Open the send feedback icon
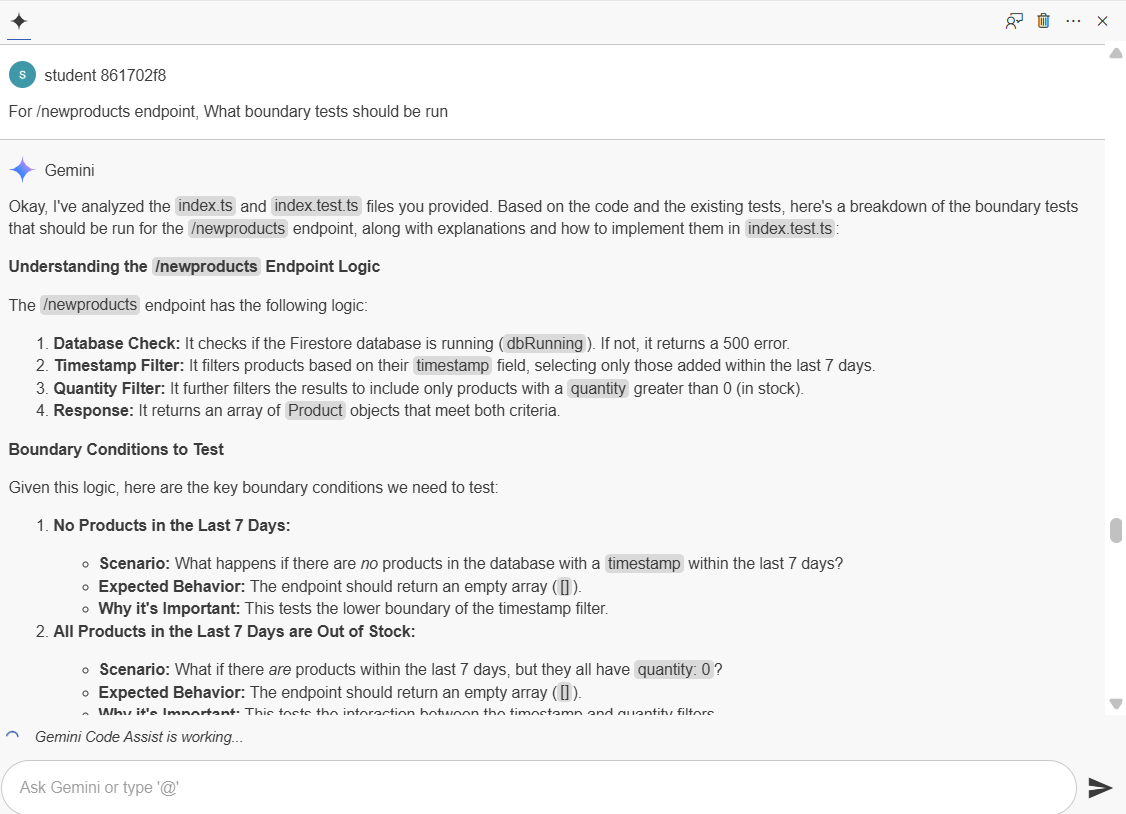This screenshot has height=814, width=1126. pos(1014,21)
